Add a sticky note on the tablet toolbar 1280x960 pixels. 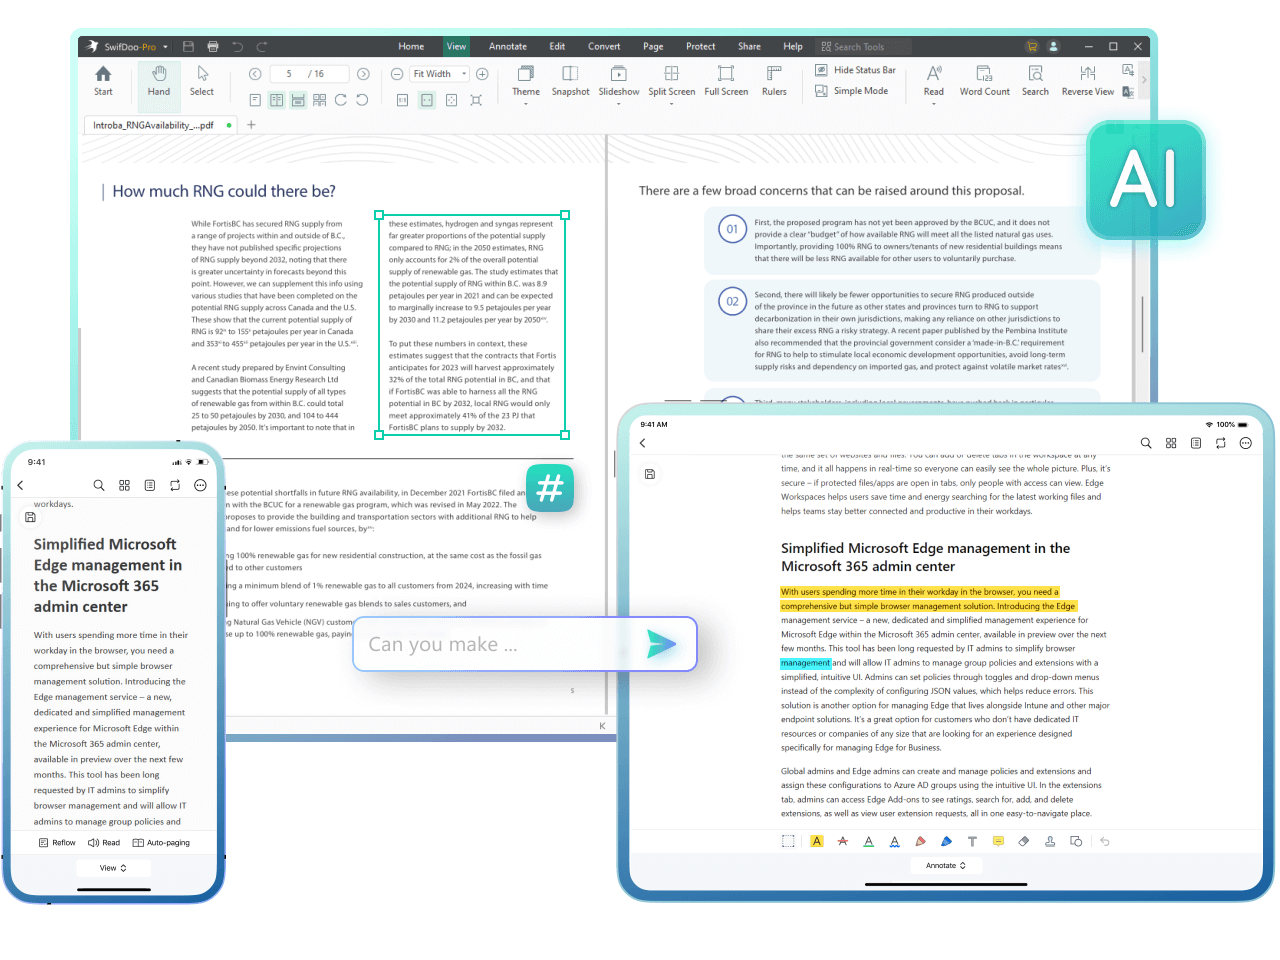point(998,841)
